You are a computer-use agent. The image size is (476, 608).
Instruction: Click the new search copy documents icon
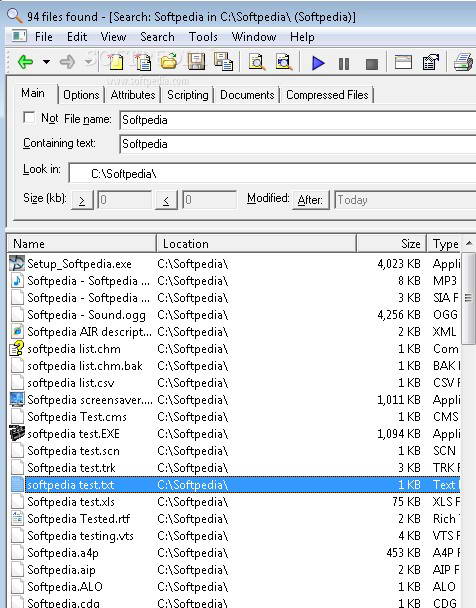[142, 62]
